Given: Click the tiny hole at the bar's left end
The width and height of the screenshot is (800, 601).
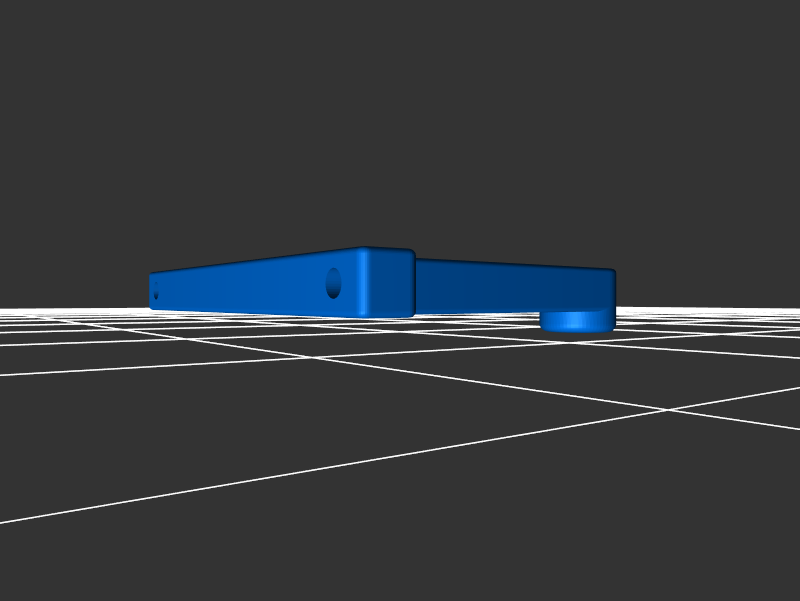Looking at the screenshot, I should (x=156, y=292).
